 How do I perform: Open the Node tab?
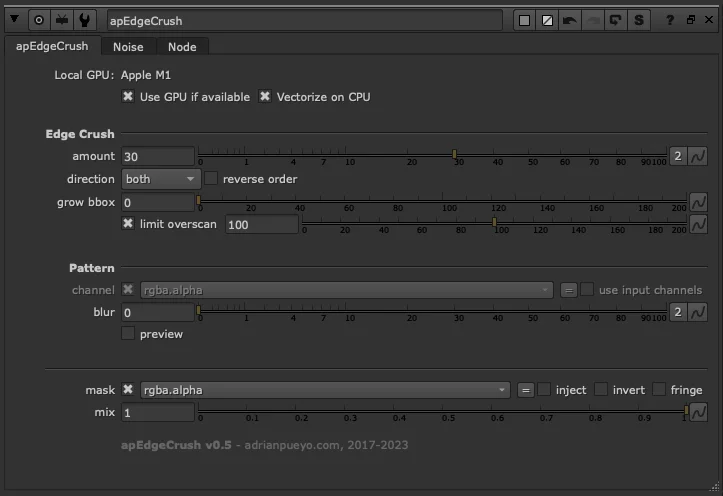182,47
